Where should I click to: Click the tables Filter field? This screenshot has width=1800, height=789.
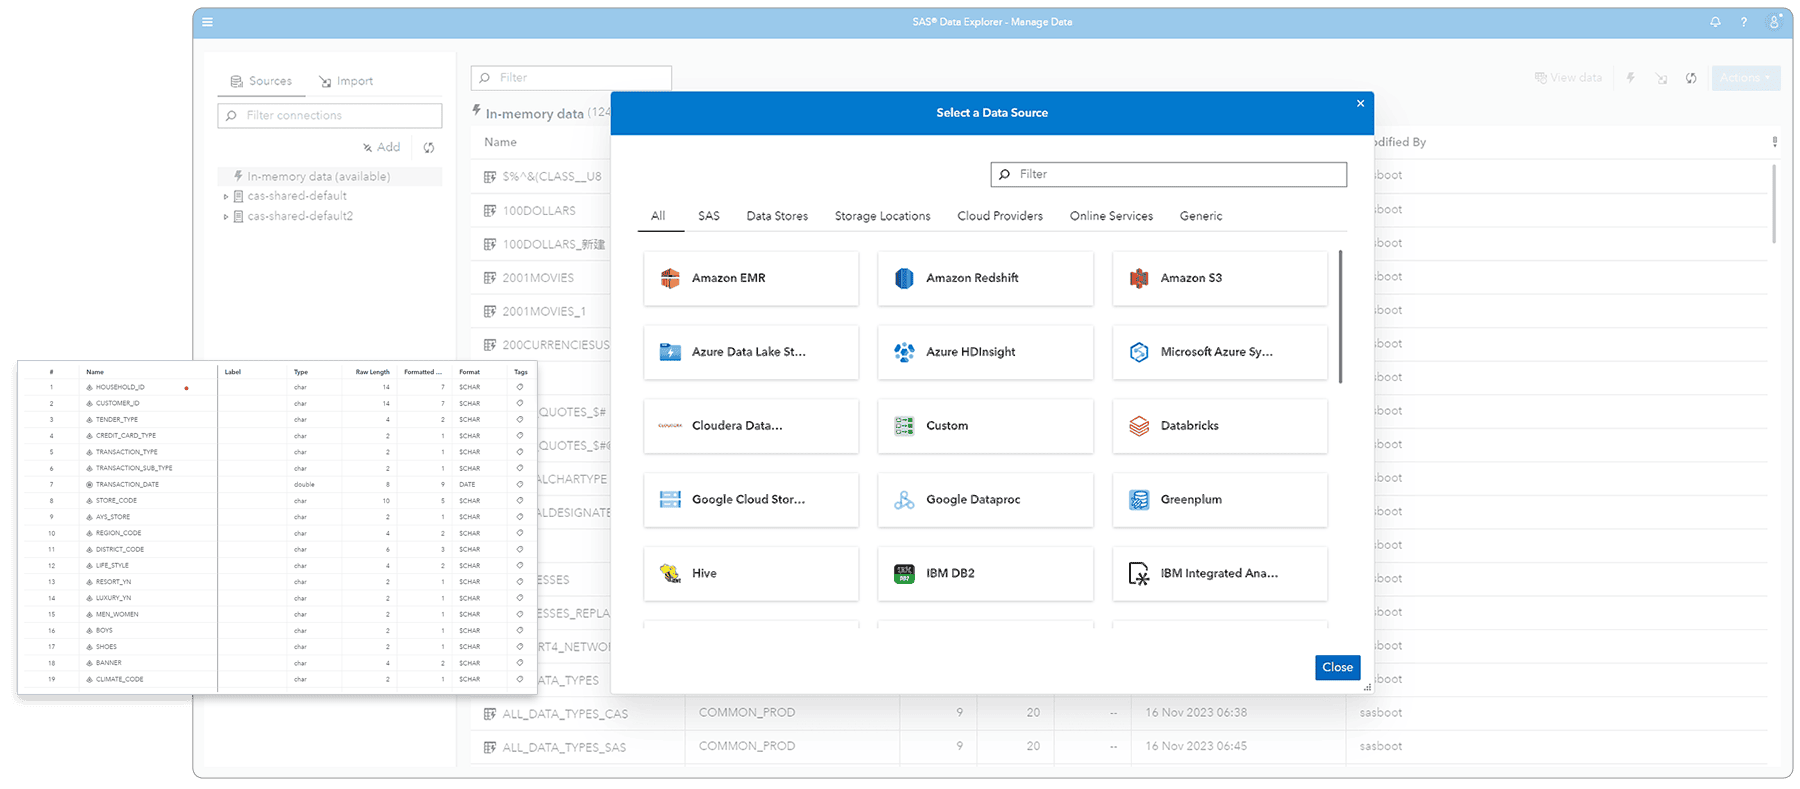tap(571, 78)
